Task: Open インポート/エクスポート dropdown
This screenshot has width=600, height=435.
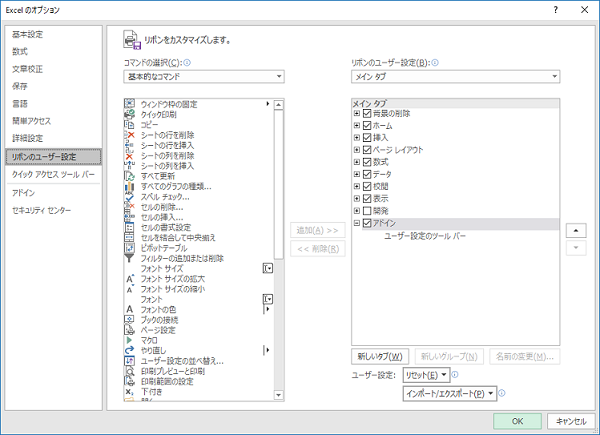Action: coord(450,393)
